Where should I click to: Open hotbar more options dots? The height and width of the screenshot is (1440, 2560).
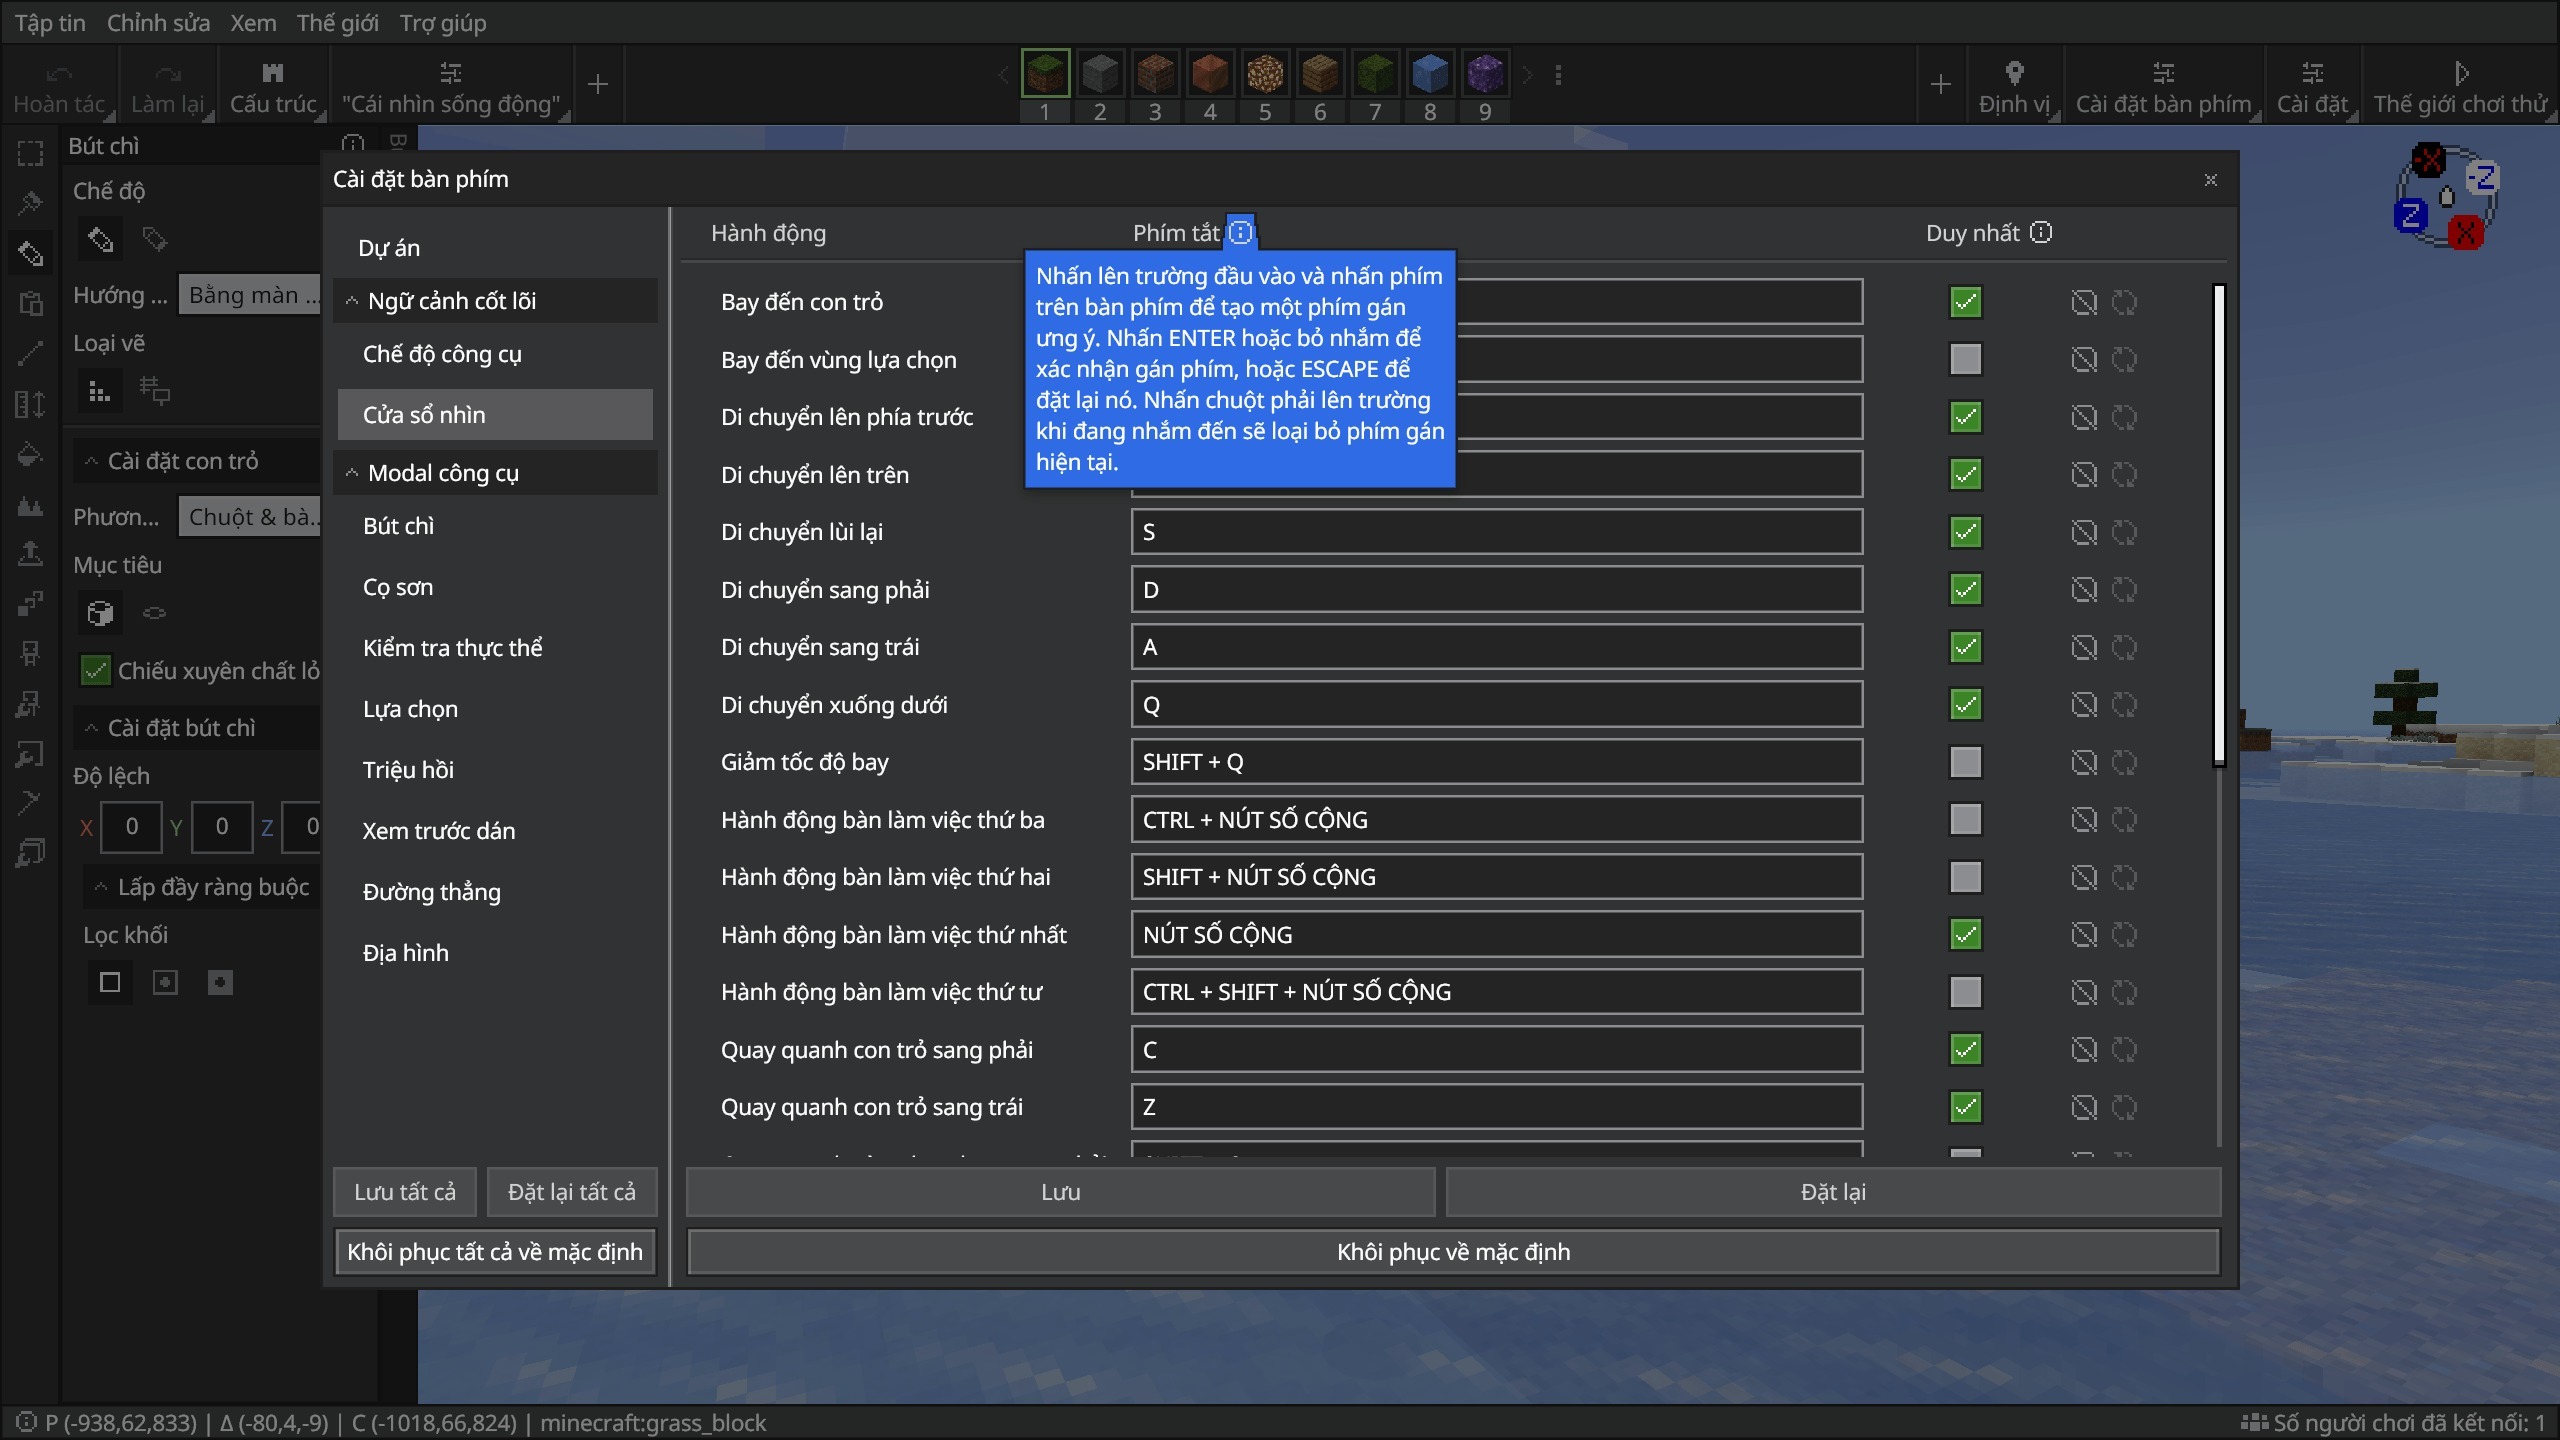[x=1558, y=75]
